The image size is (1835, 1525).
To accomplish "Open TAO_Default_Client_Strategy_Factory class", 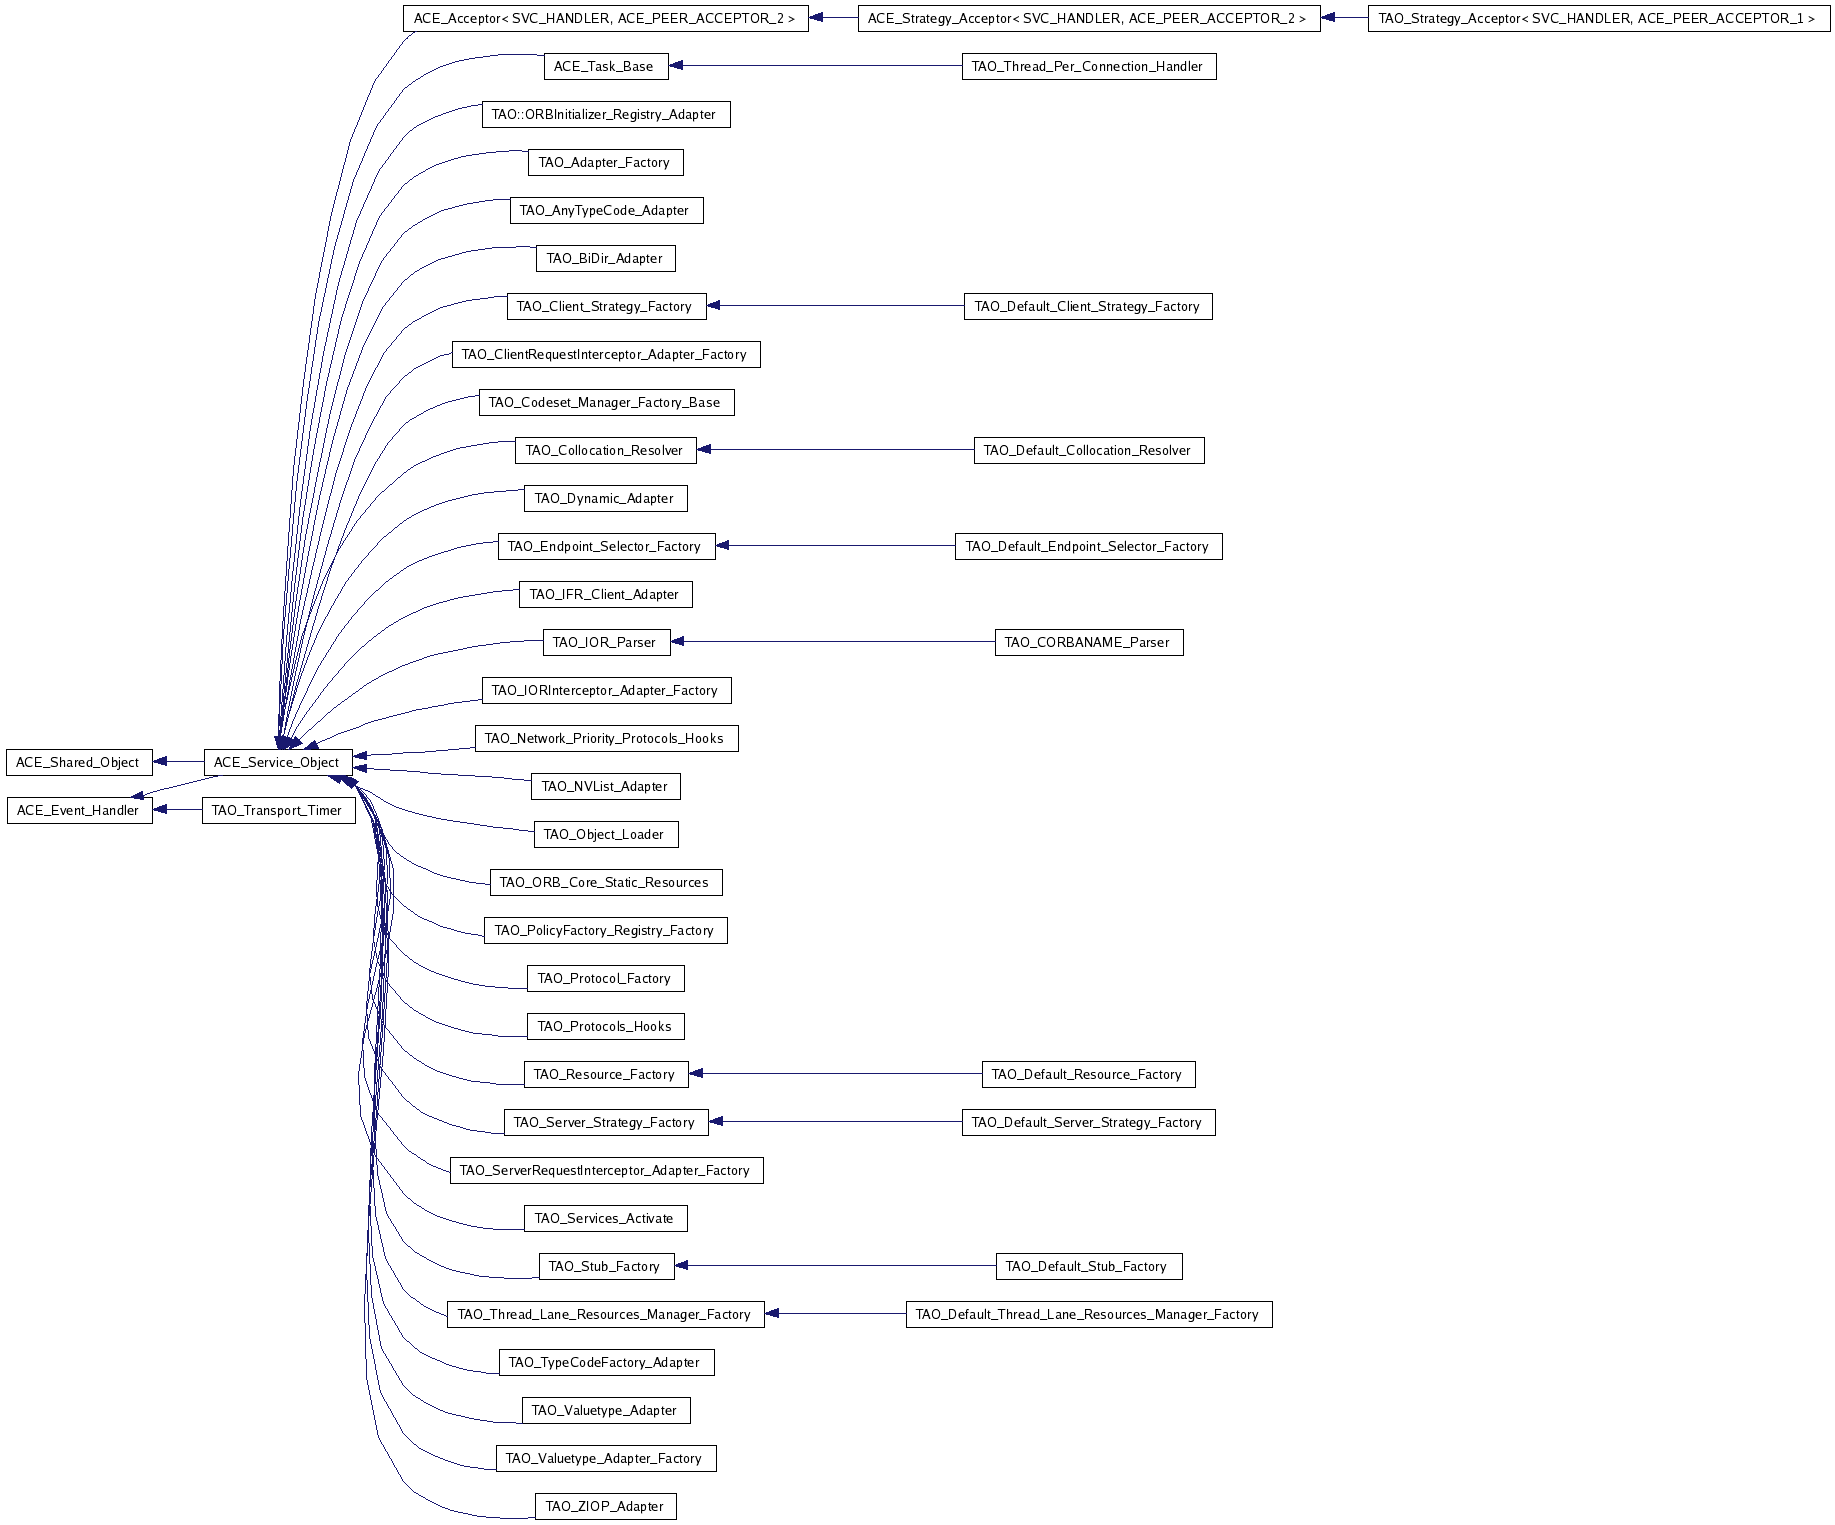I will 1087,306.
